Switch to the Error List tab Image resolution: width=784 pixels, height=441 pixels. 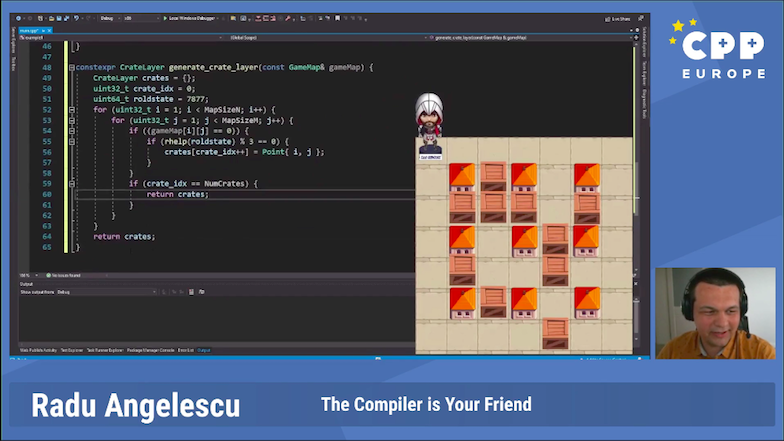click(x=186, y=350)
